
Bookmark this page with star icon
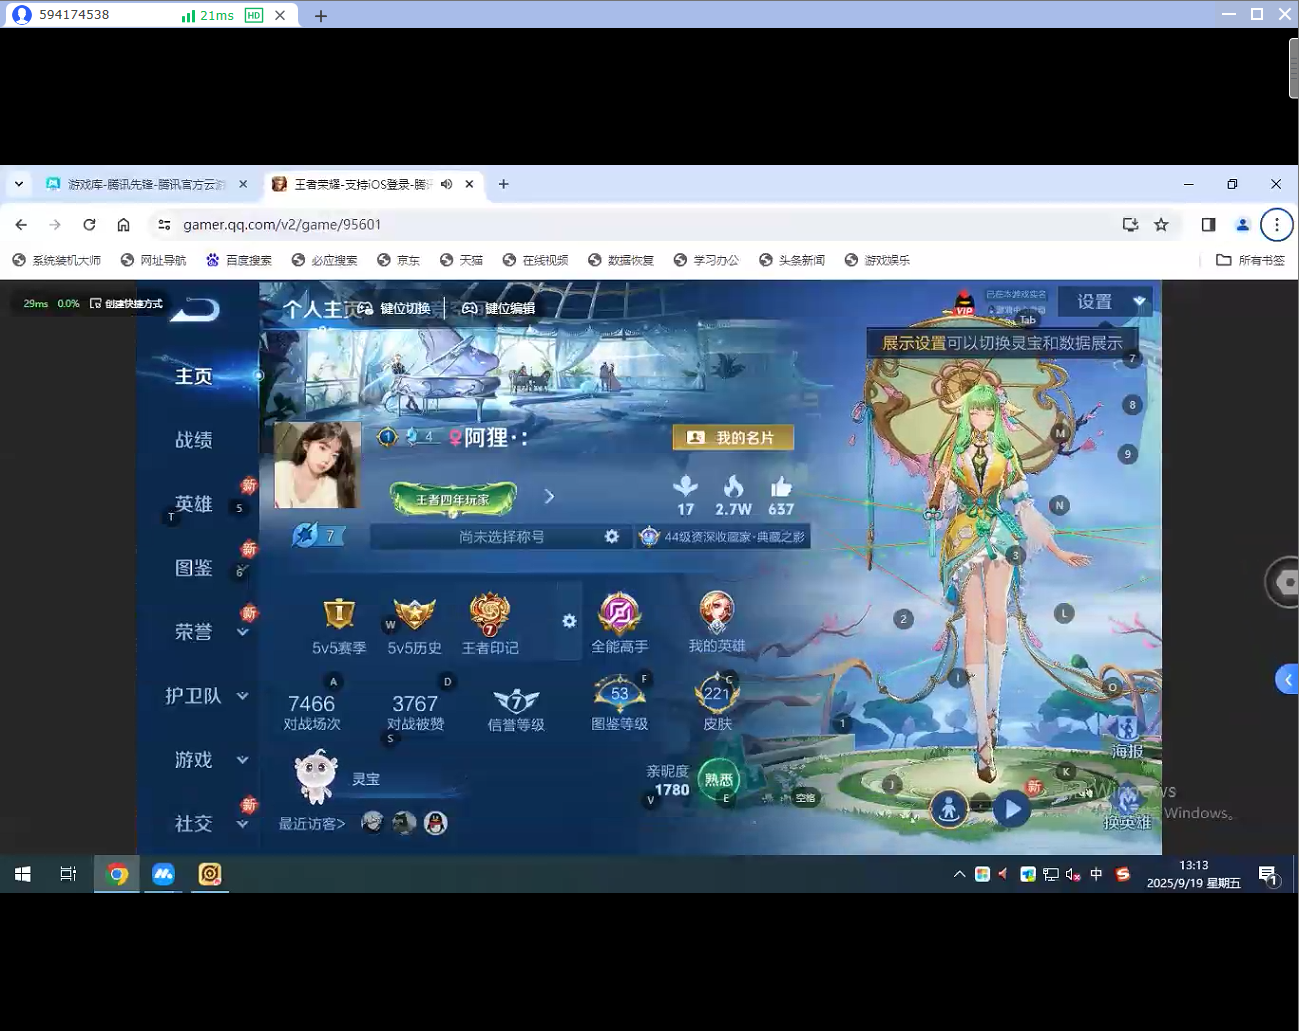pyautogui.click(x=1161, y=225)
